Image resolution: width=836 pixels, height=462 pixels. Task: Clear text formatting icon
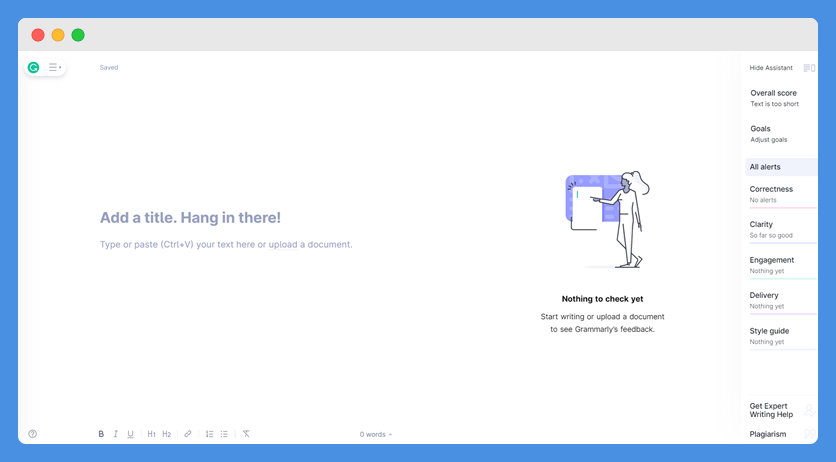(x=246, y=434)
